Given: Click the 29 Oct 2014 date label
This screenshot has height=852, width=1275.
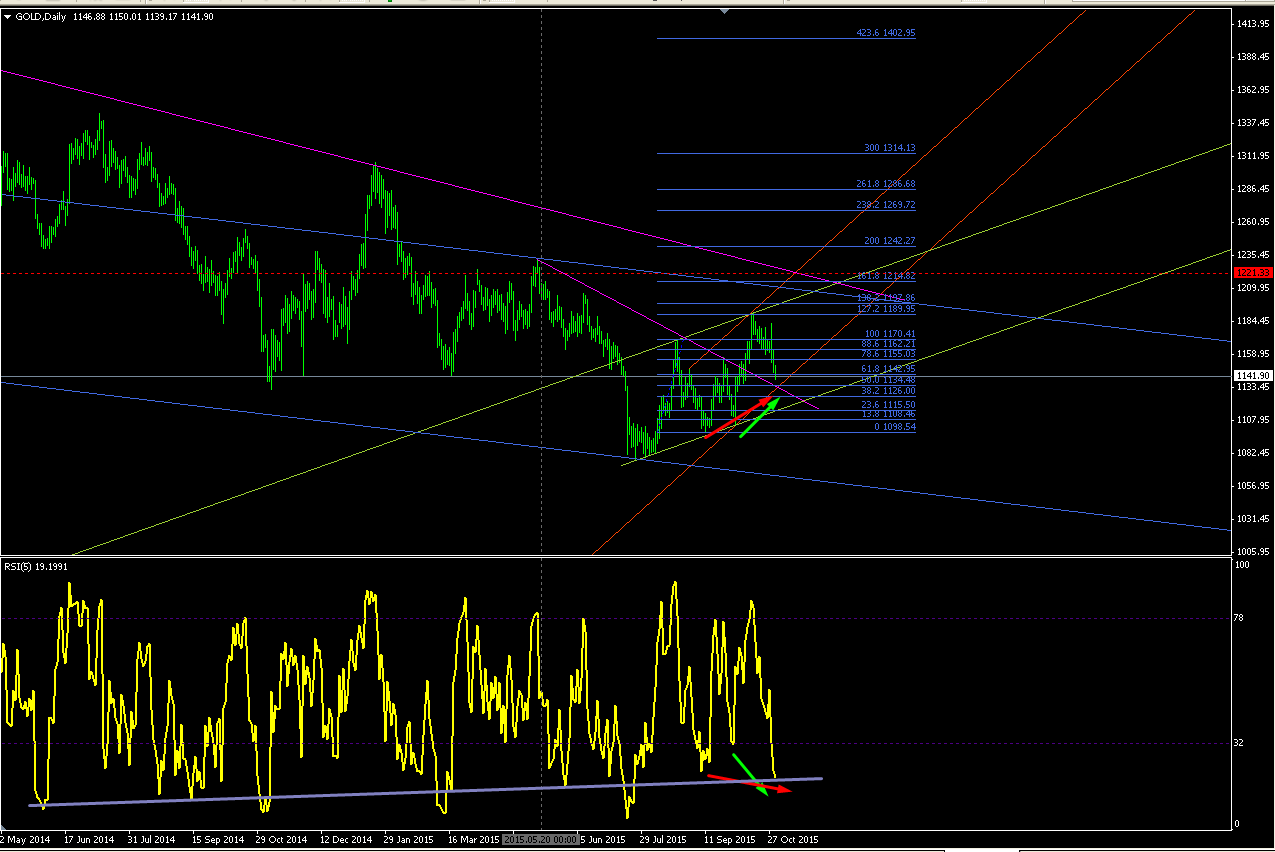Looking at the screenshot, I should coord(282,840).
